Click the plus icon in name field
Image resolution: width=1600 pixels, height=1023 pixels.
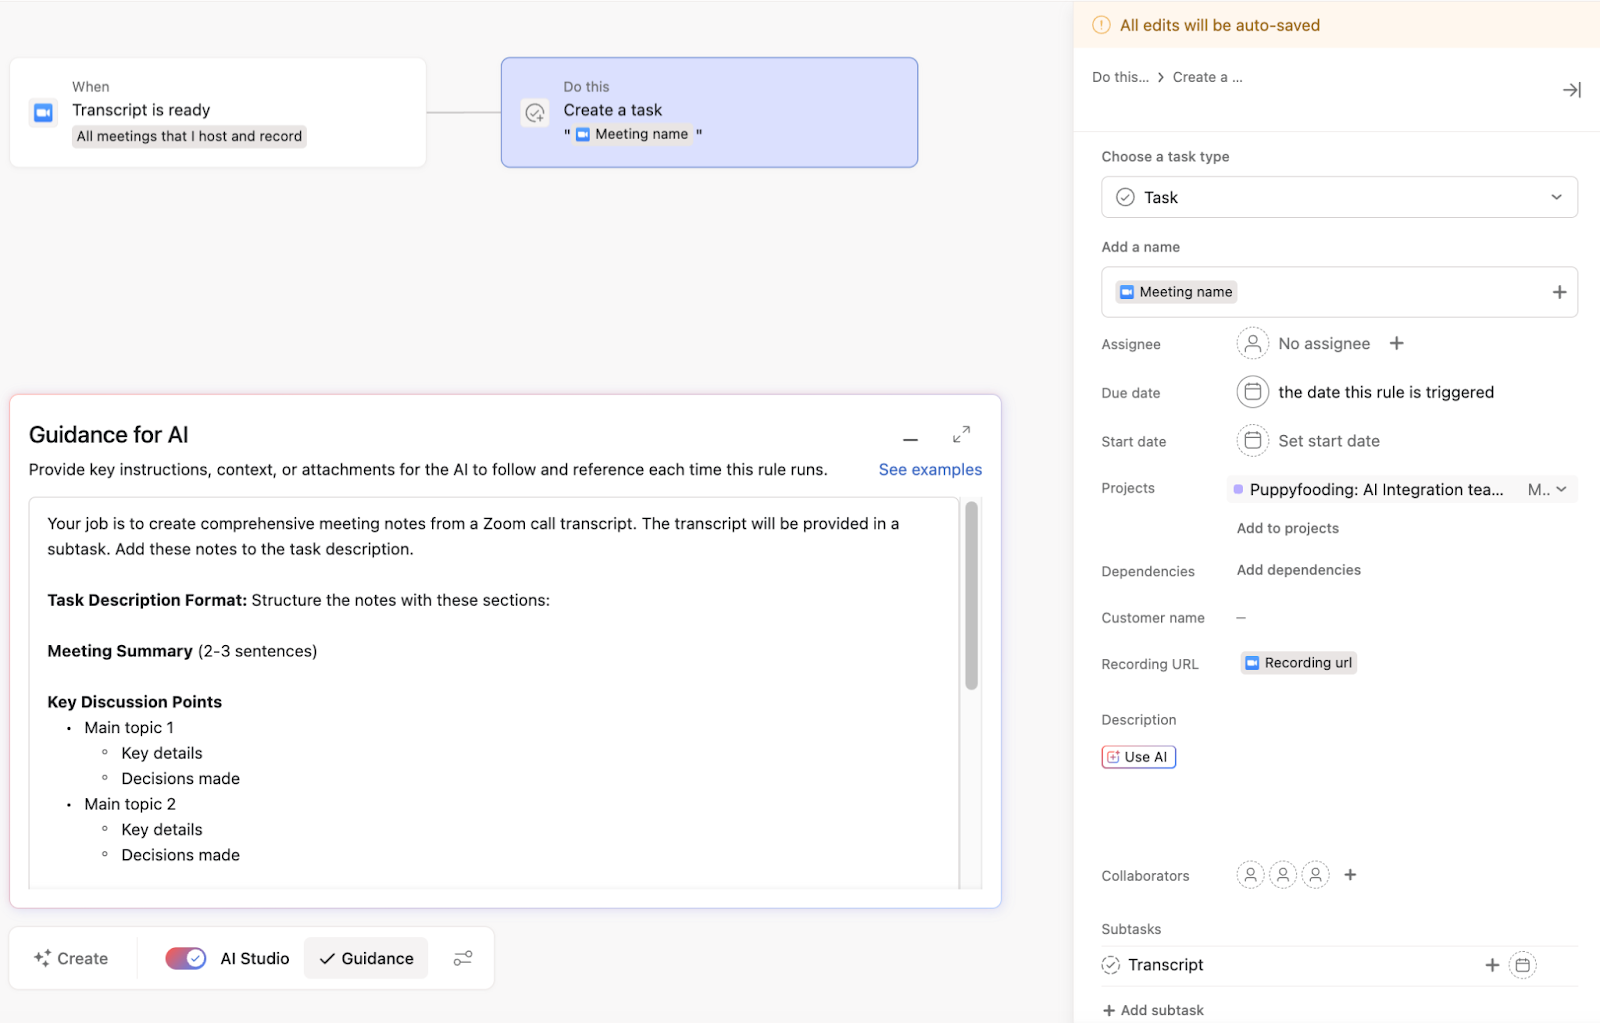coord(1558,292)
